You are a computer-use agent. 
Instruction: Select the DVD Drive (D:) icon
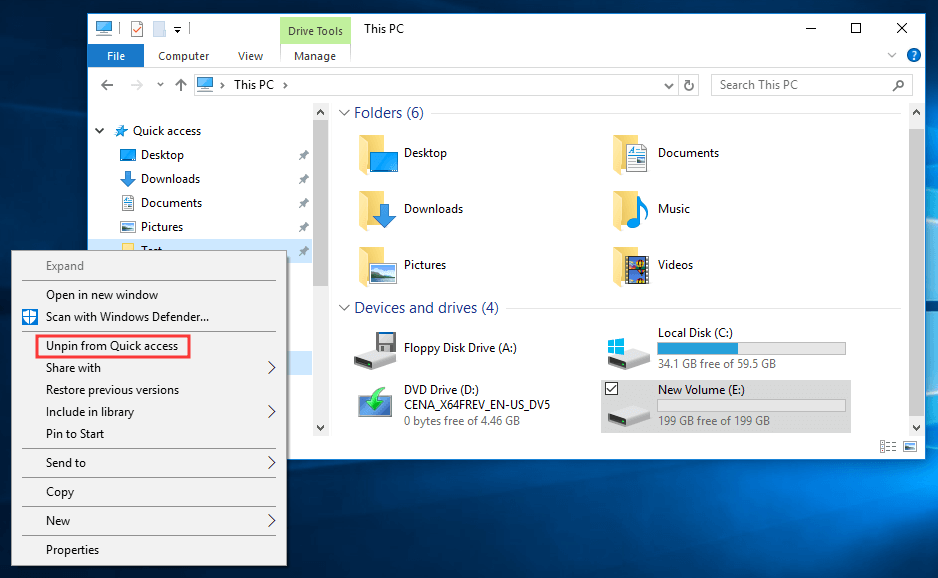coord(375,403)
